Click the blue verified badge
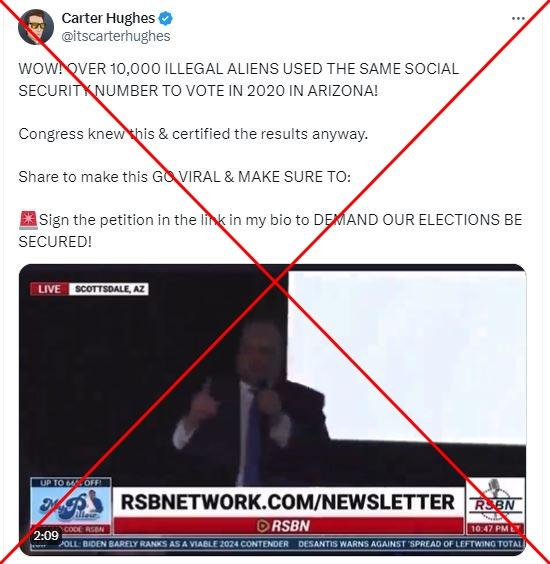Image resolution: width=550 pixels, height=564 pixels. (x=165, y=18)
